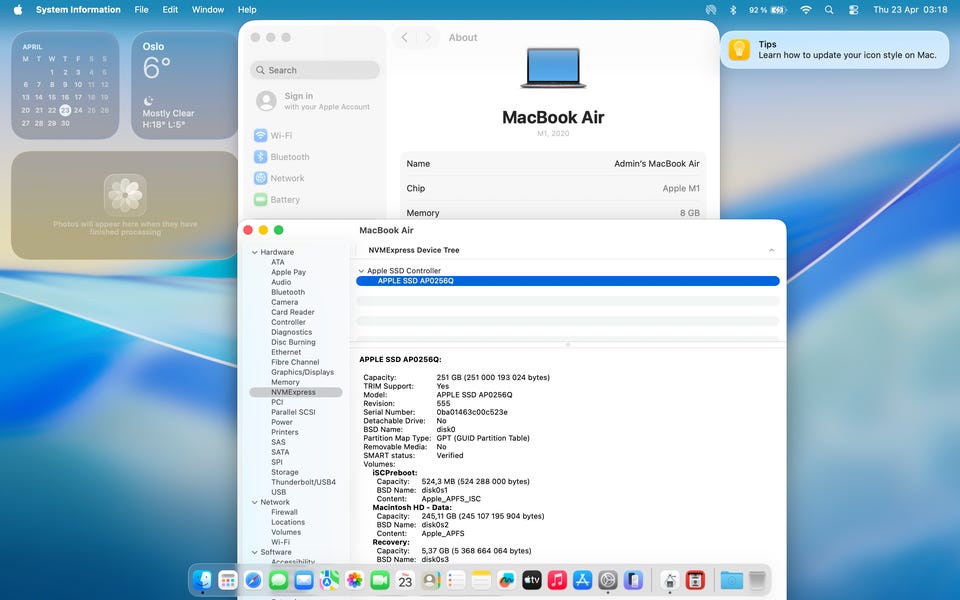Go forward in System Settings window

coord(428,37)
